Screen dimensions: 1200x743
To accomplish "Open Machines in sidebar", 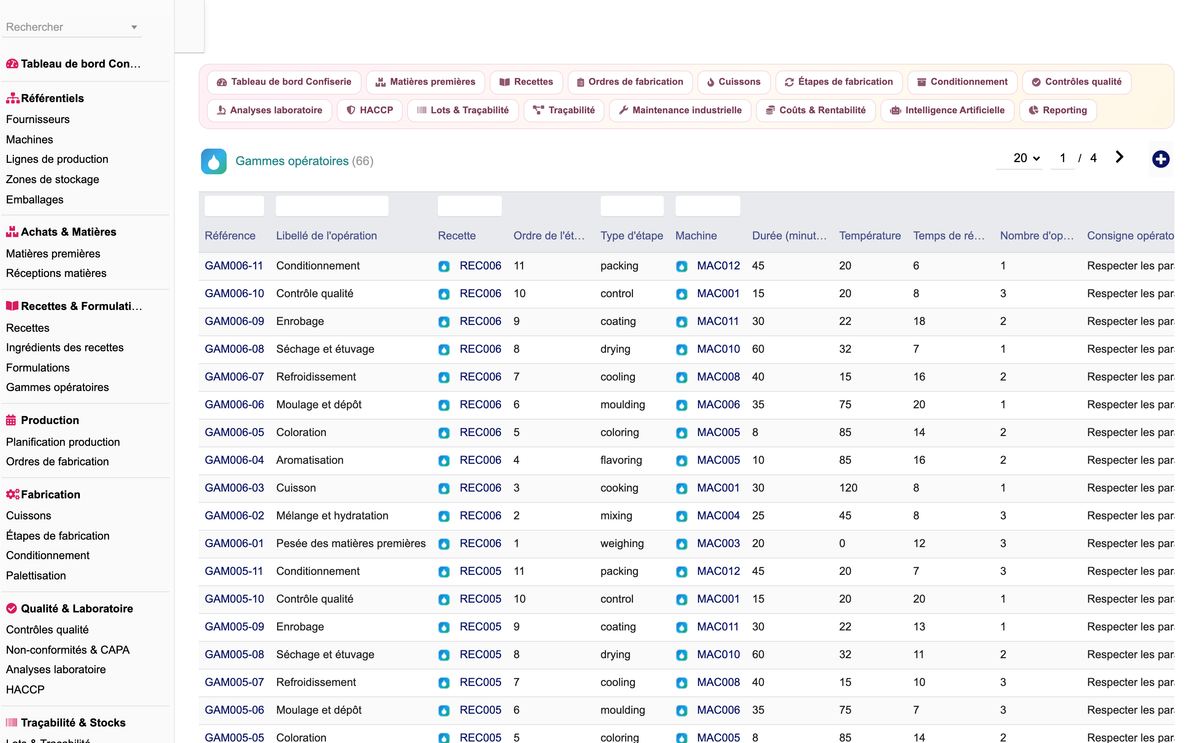I will pyautogui.click(x=30, y=140).
